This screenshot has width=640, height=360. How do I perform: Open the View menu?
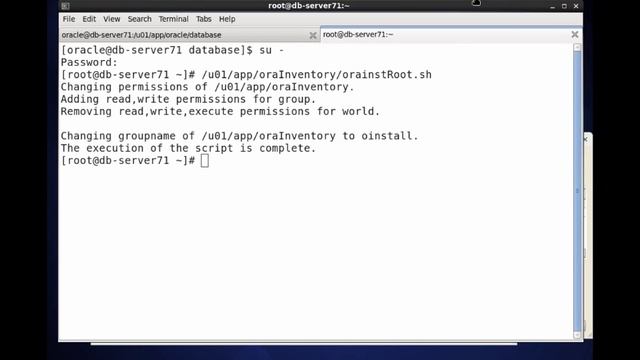click(111, 19)
